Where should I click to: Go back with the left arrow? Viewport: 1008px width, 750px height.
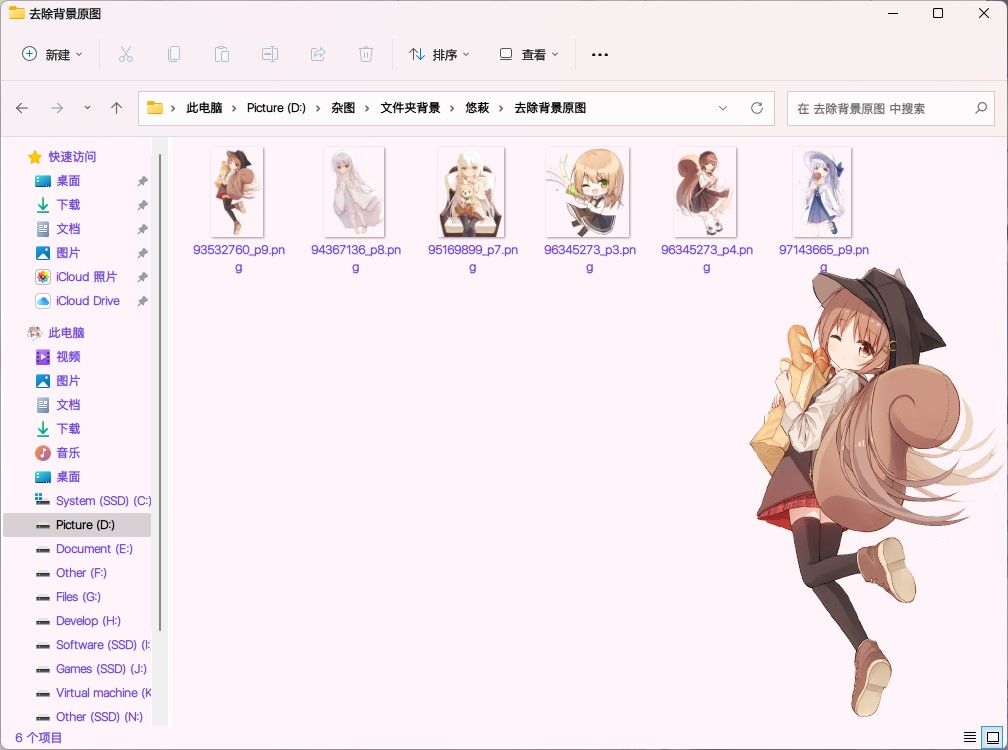pyautogui.click(x=22, y=108)
